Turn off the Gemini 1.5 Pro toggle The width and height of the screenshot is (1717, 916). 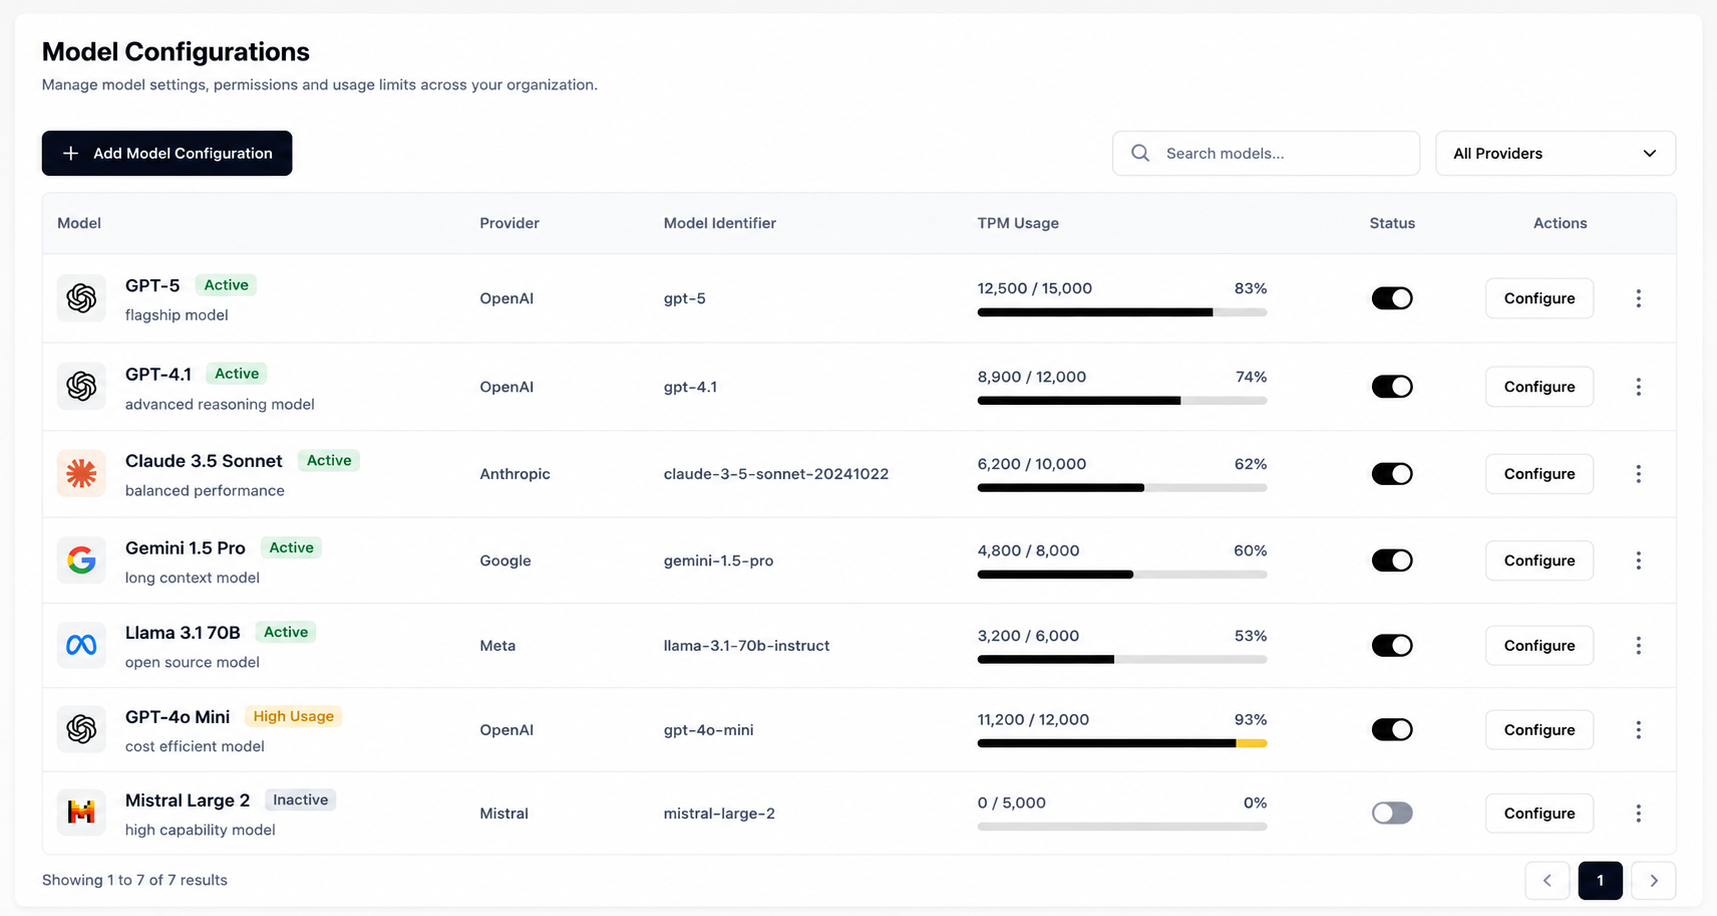(x=1392, y=560)
